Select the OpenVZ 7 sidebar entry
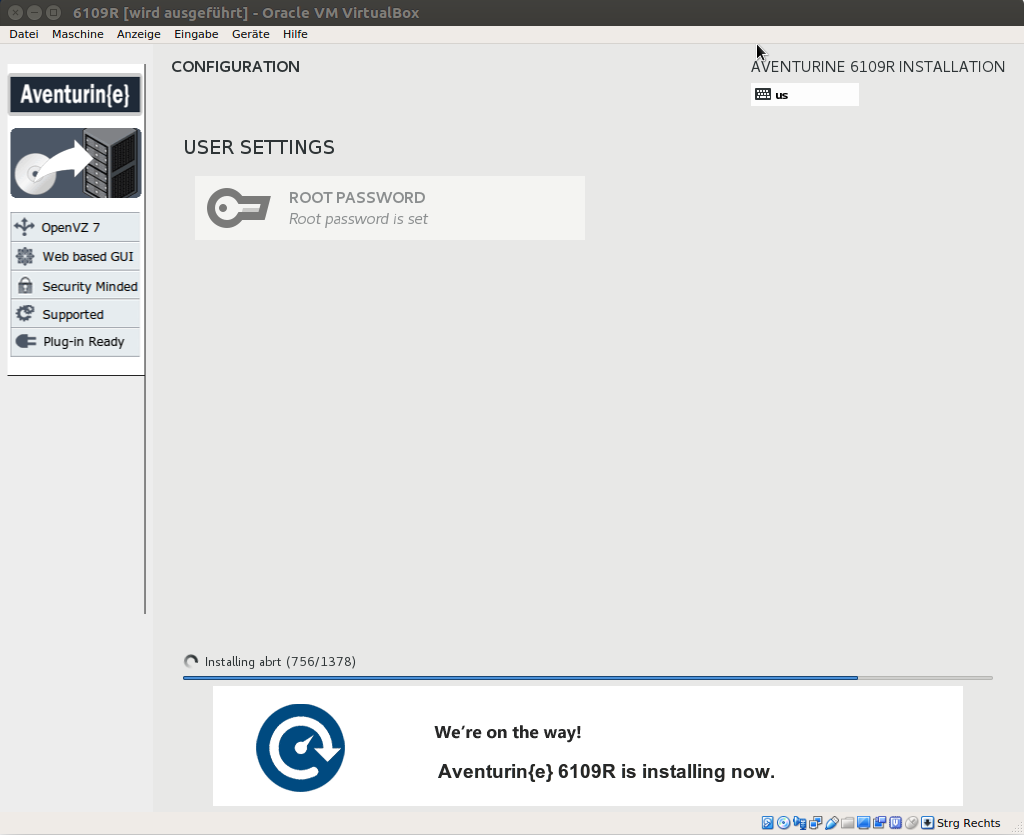Screen dimensions: 1024x835 tap(75, 227)
